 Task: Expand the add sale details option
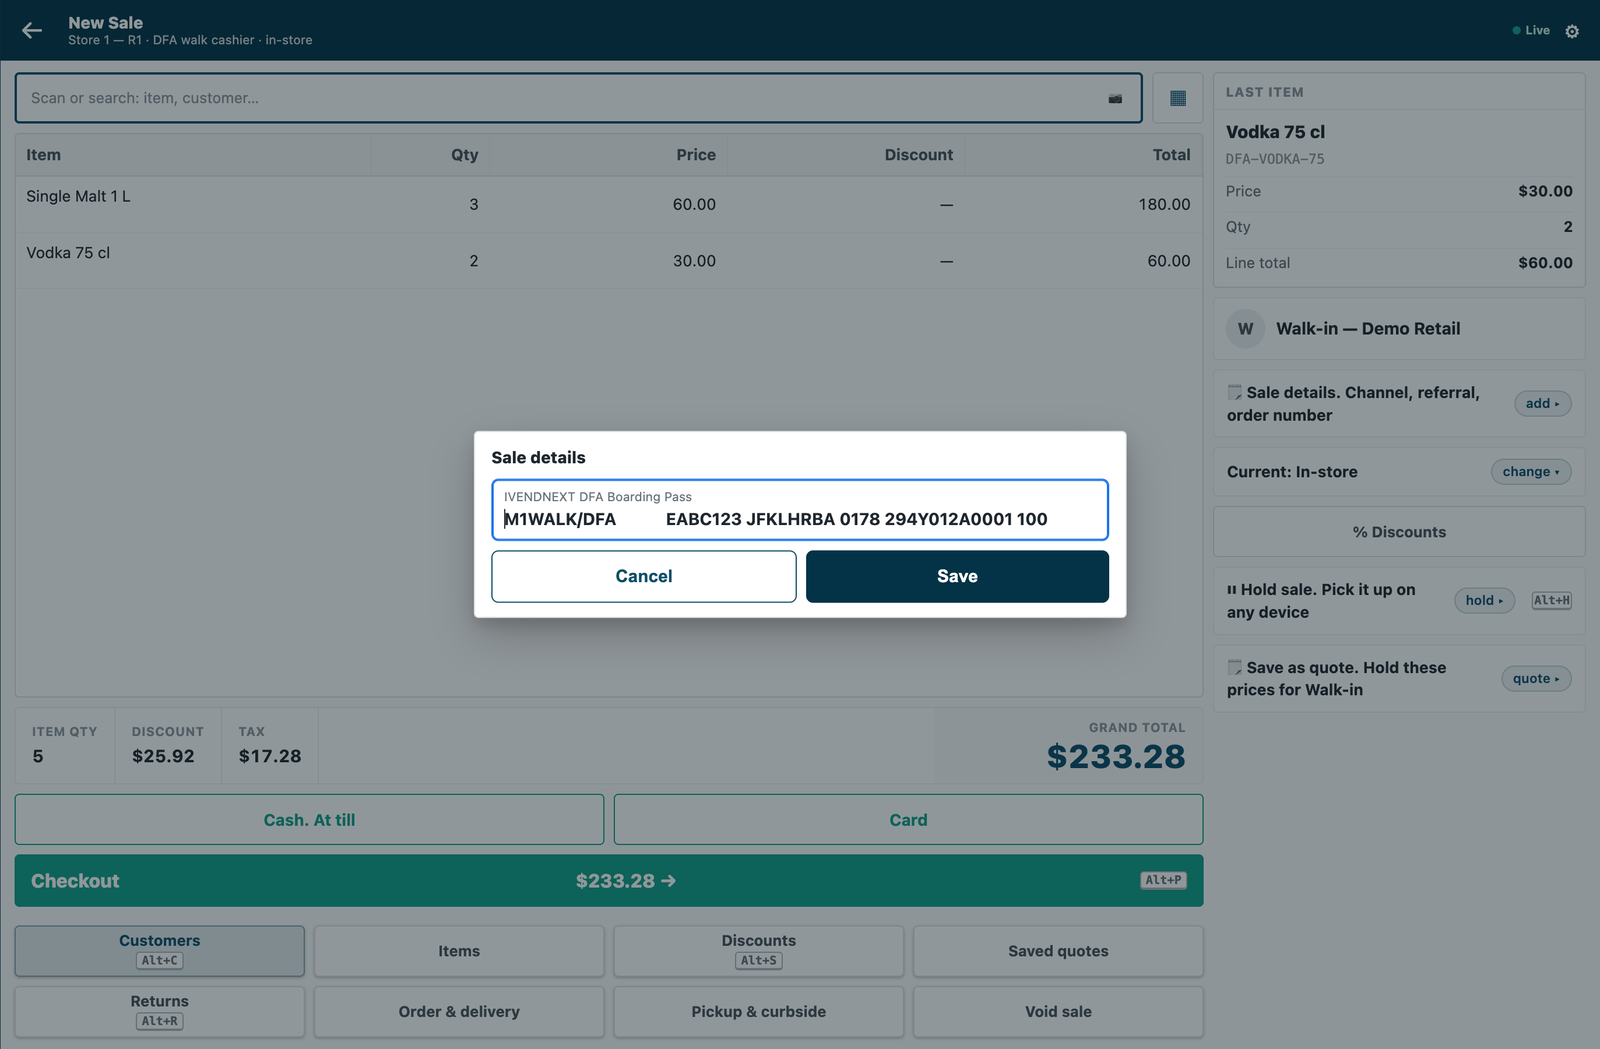click(1543, 403)
